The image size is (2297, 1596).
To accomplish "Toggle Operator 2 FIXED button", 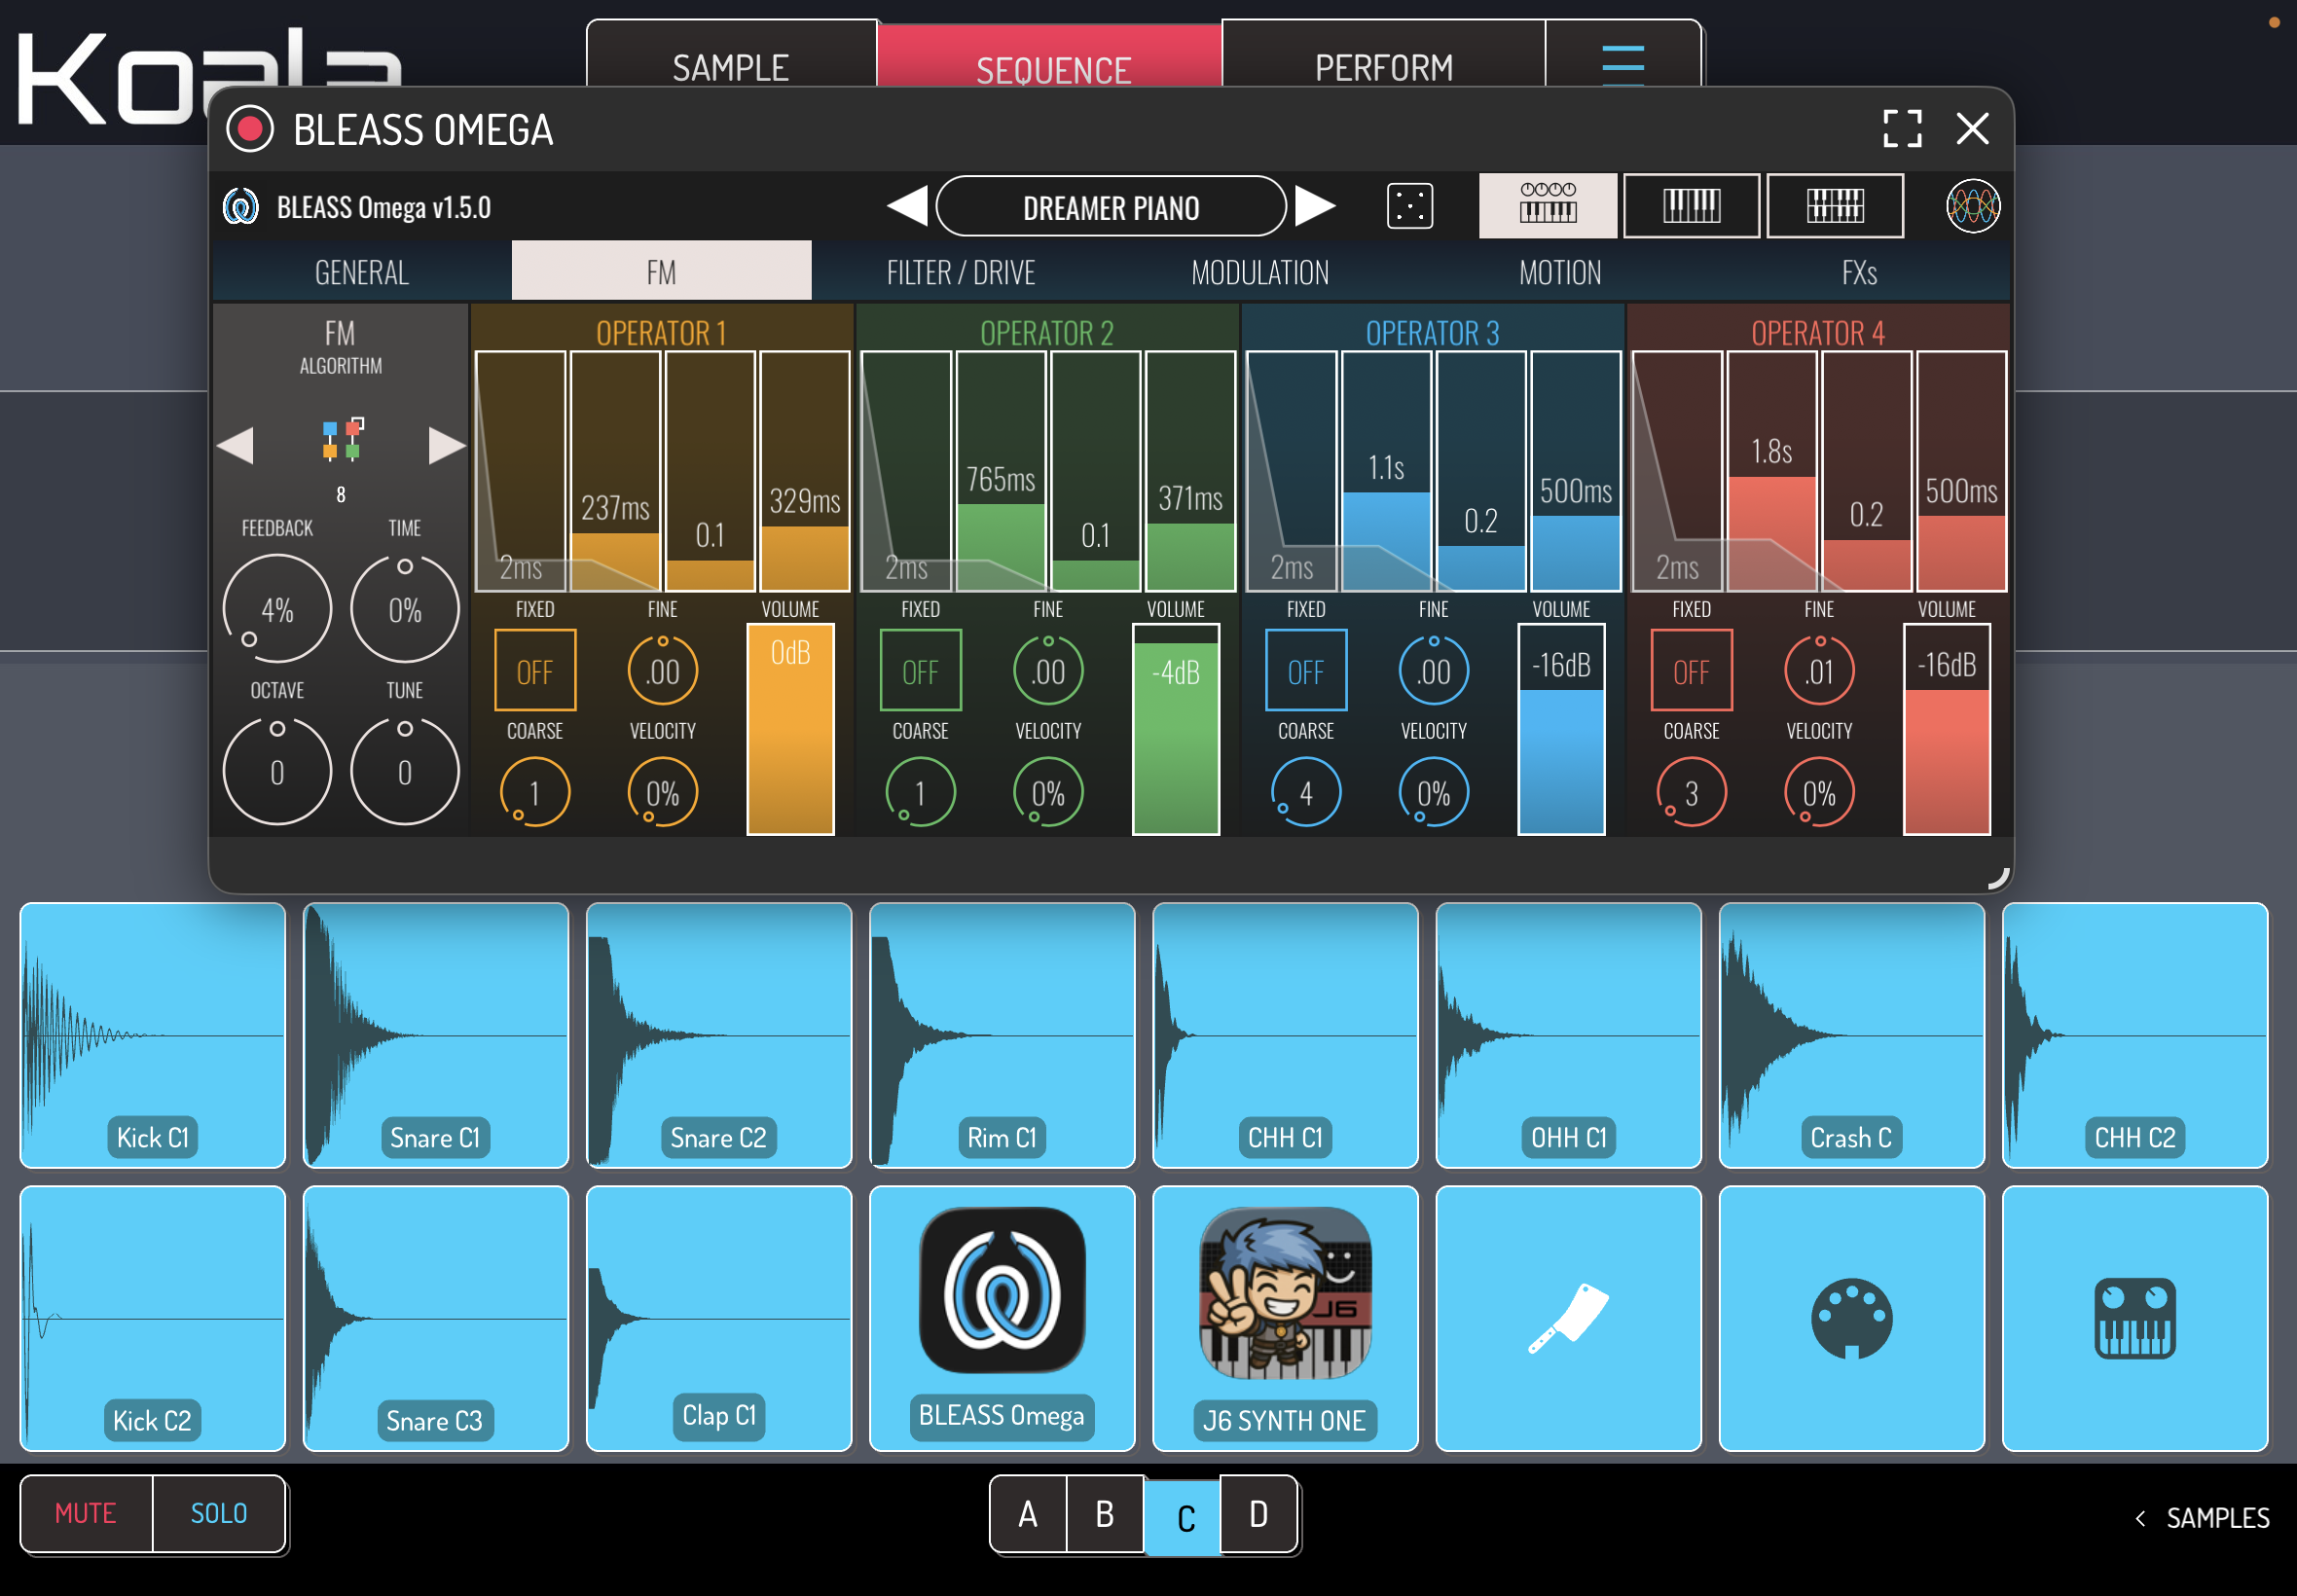I will coord(920,671).
